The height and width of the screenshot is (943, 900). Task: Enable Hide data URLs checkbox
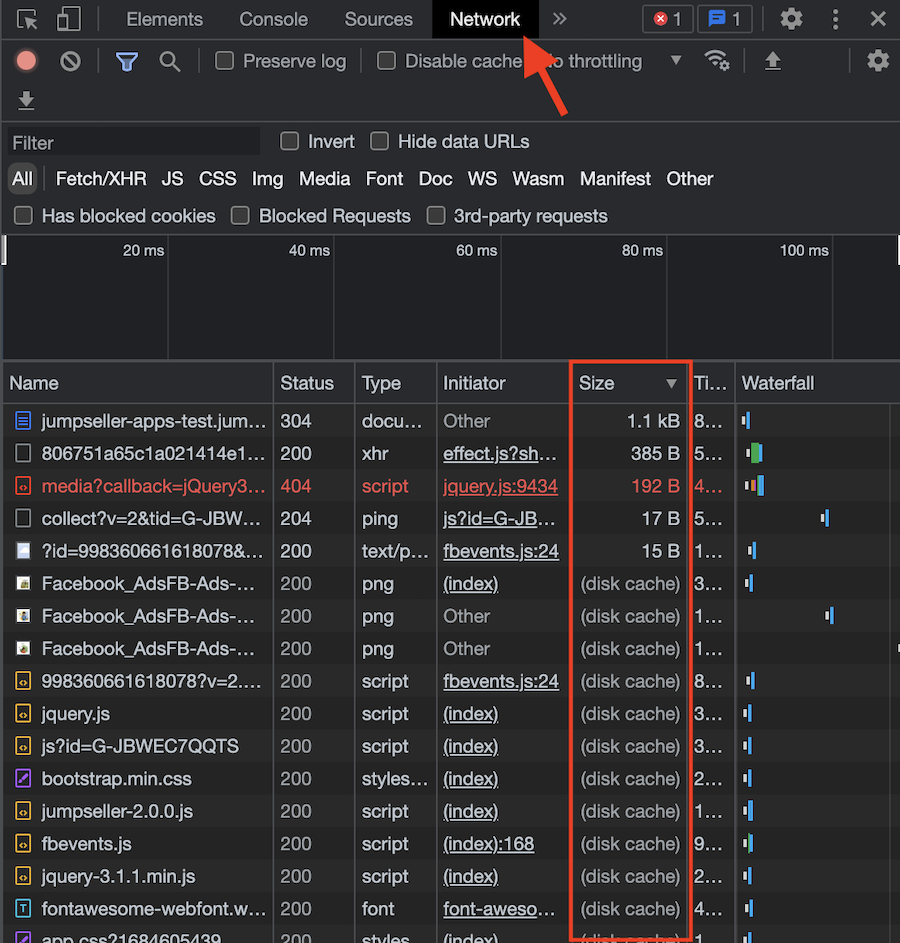pos(380,141)
